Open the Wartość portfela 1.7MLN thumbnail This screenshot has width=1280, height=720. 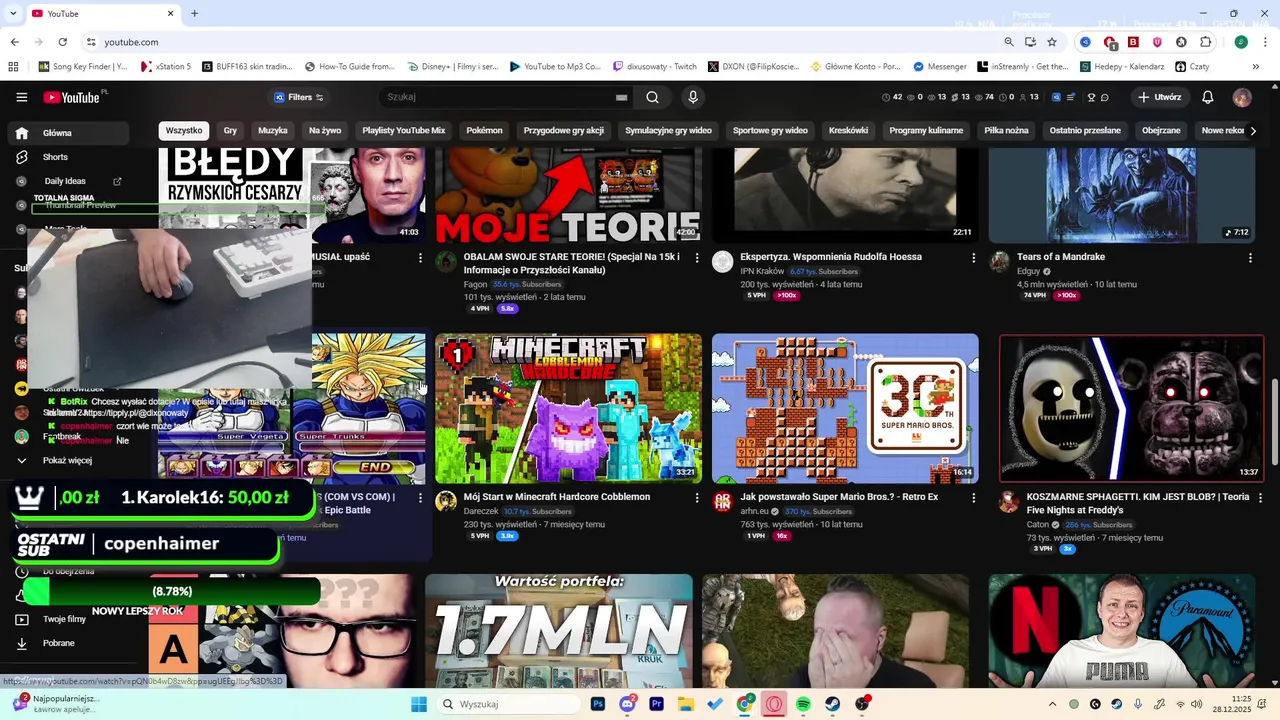click(559, 630)
